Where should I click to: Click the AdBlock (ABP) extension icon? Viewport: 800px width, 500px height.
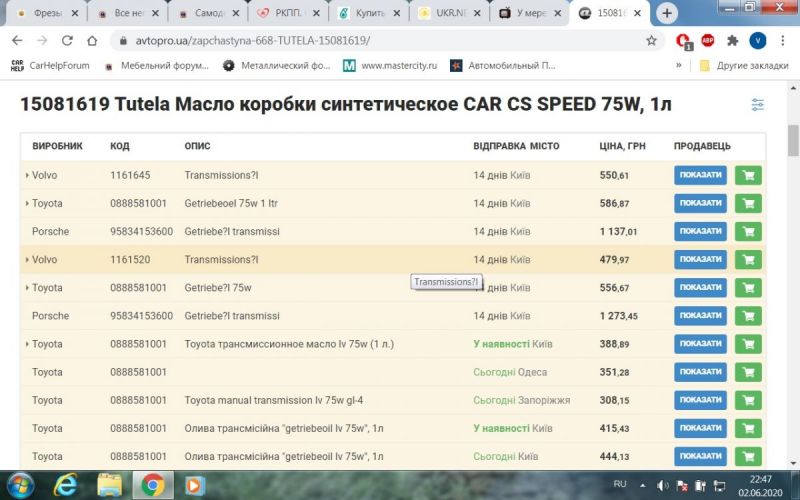(x=708, y=41)
